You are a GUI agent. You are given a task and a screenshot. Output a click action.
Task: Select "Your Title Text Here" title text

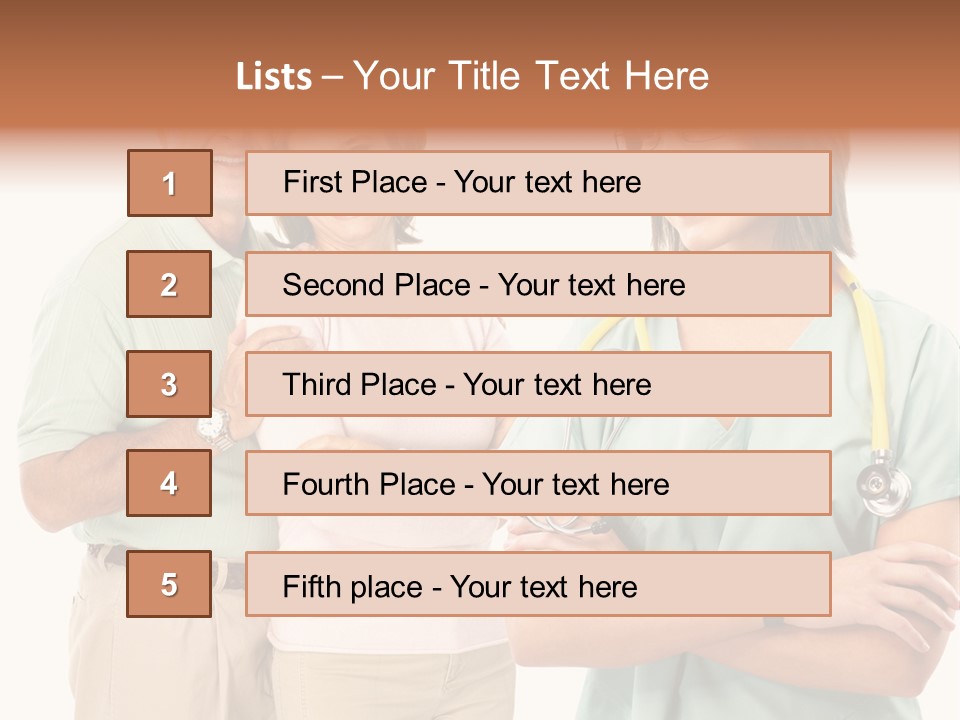pos(531,77)
